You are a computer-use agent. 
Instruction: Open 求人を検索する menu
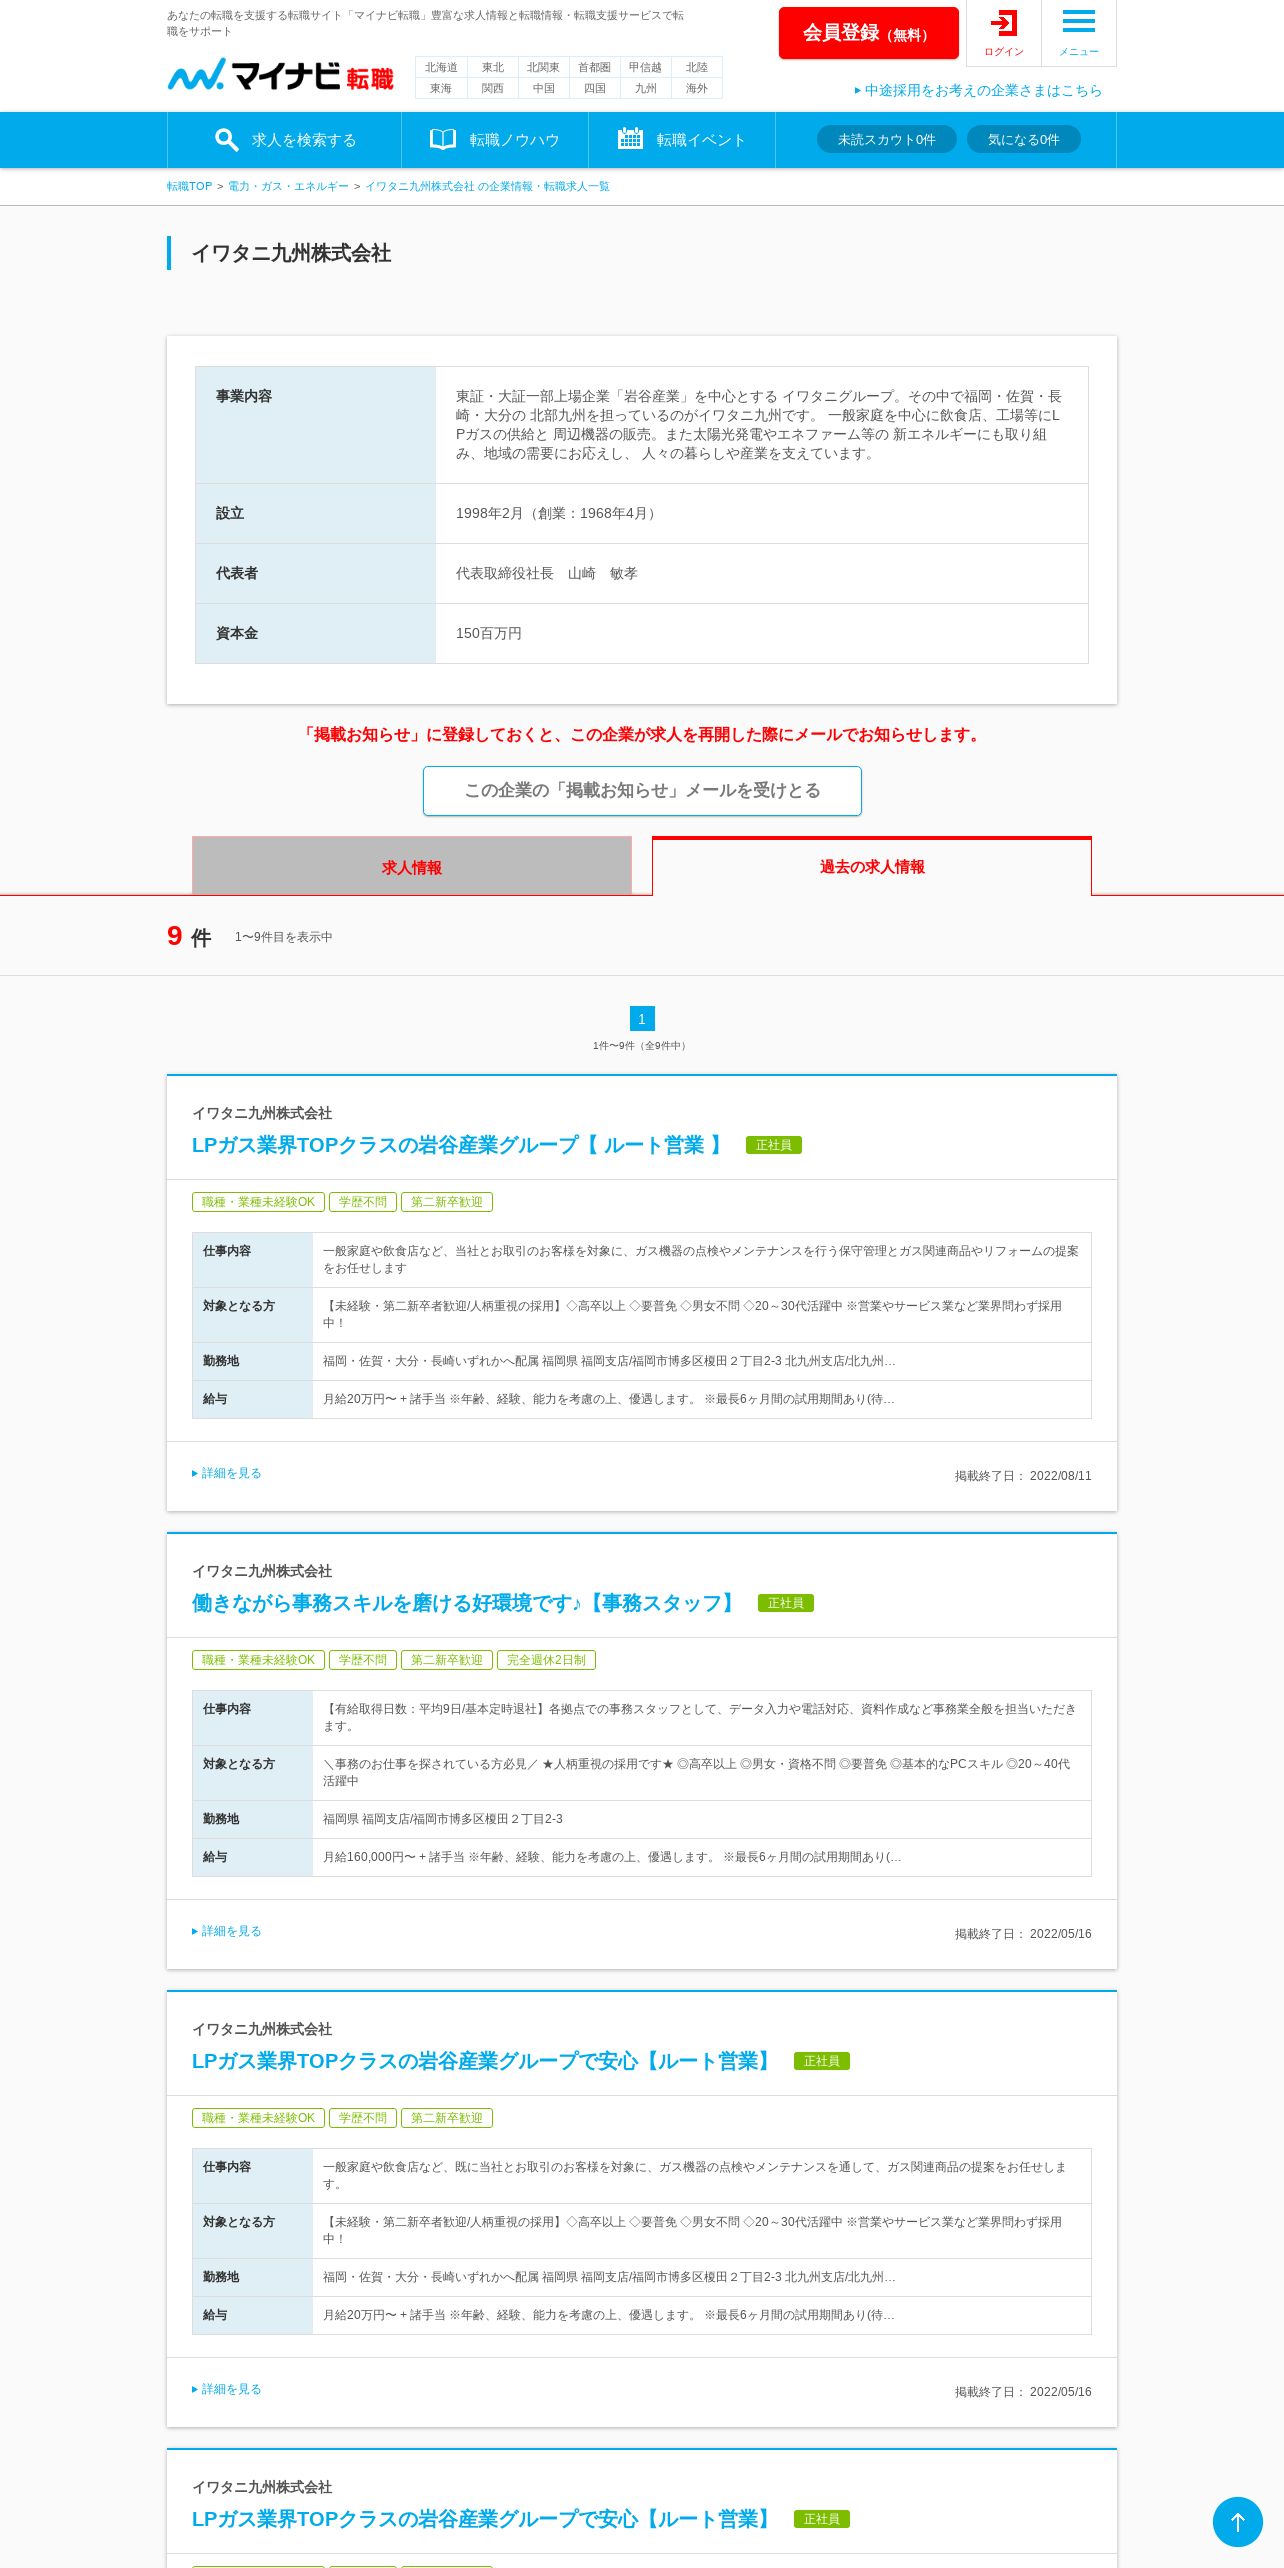(284, 140)
